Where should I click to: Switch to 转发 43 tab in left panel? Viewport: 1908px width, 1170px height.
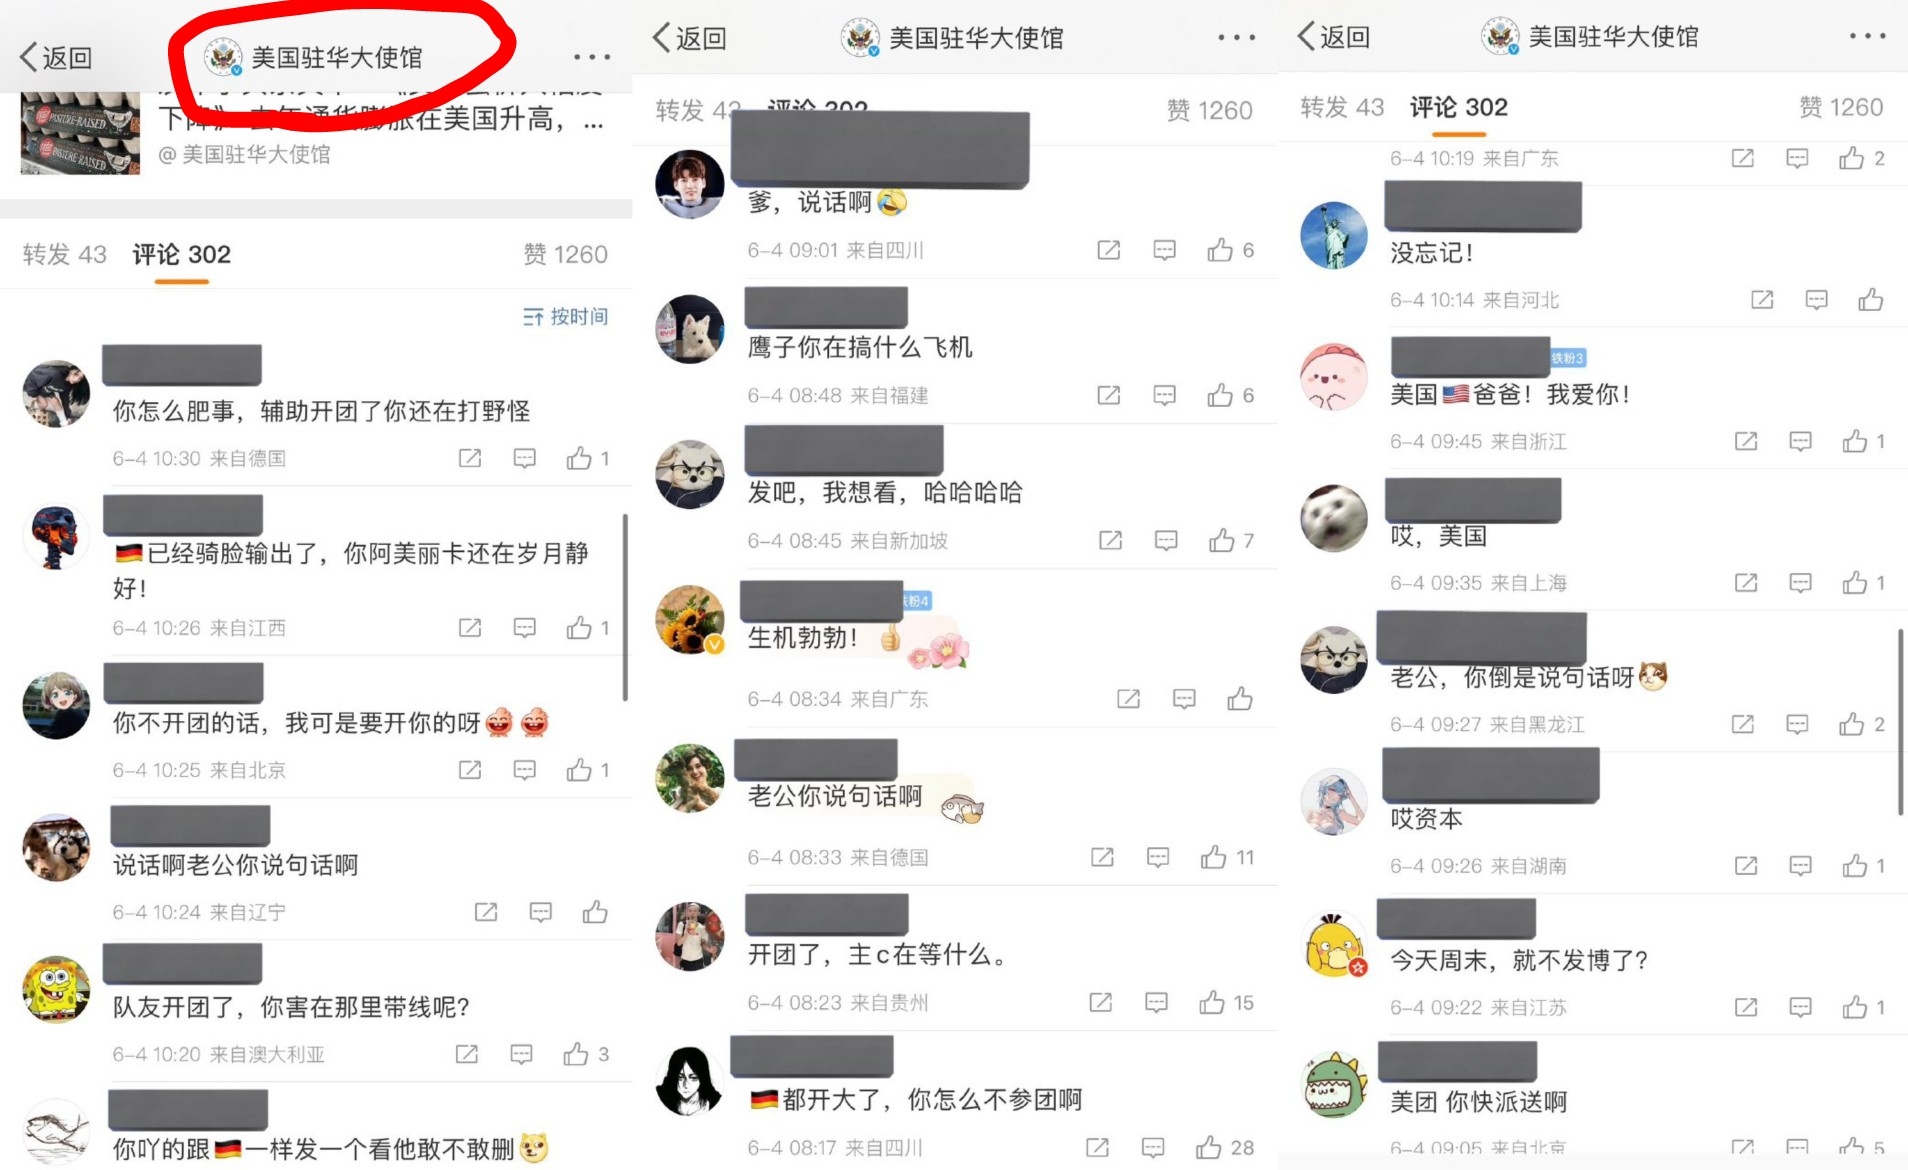[64, 254]
